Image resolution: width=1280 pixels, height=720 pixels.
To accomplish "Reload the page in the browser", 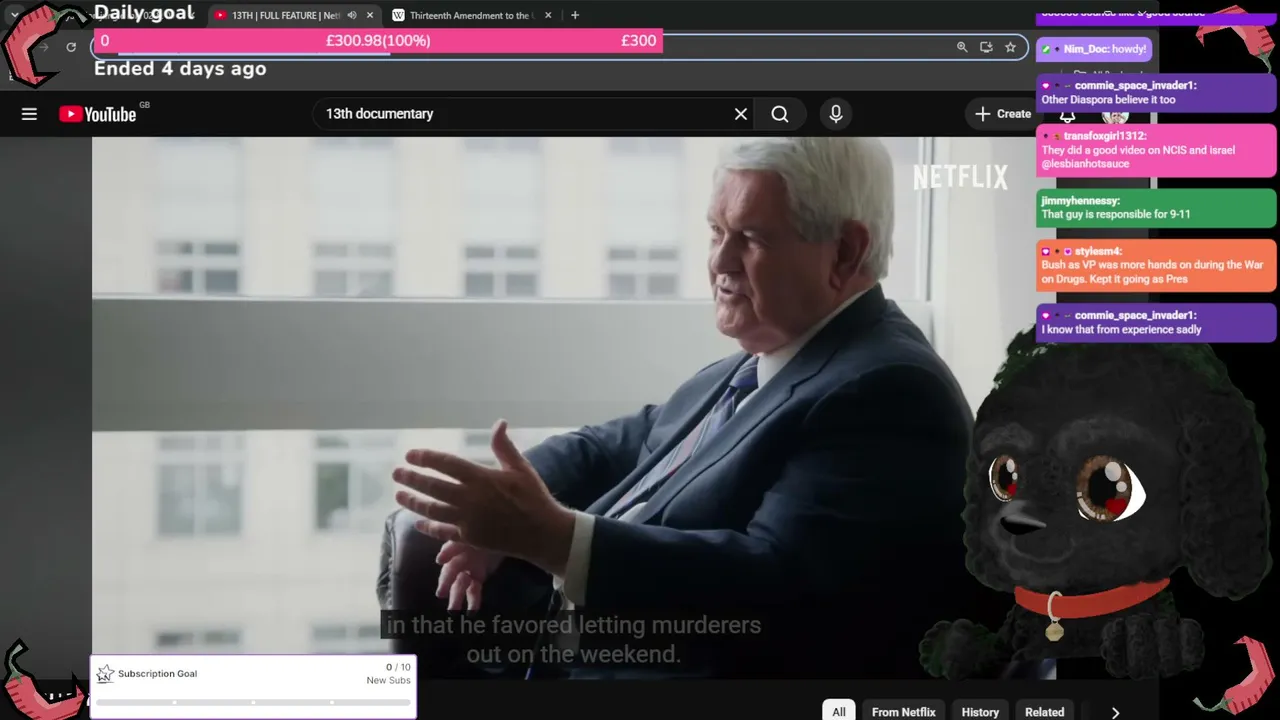I will 71,47.
